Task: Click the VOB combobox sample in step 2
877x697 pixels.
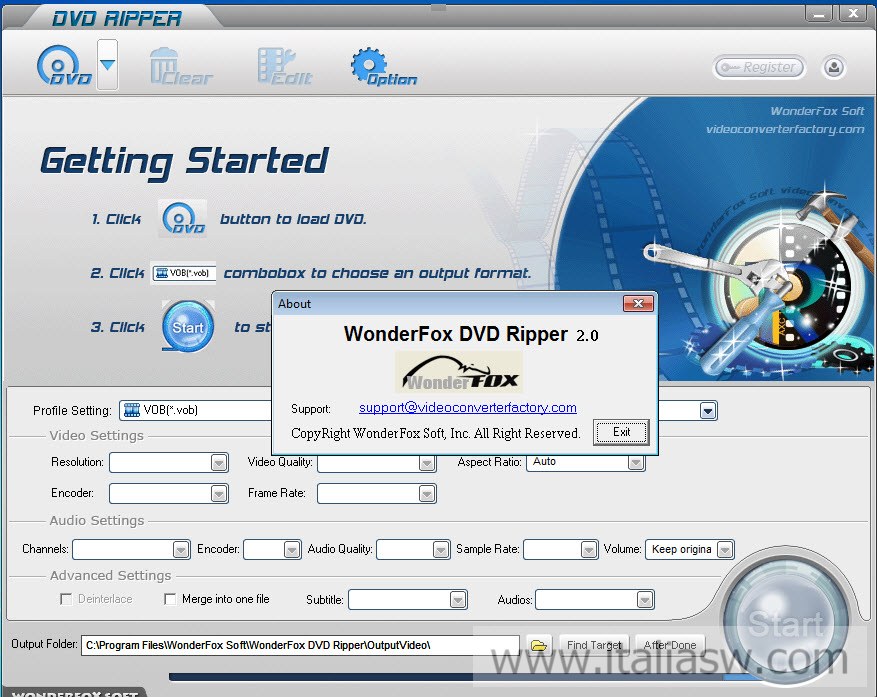Action: pyautogui.click(x=183, y=273)
